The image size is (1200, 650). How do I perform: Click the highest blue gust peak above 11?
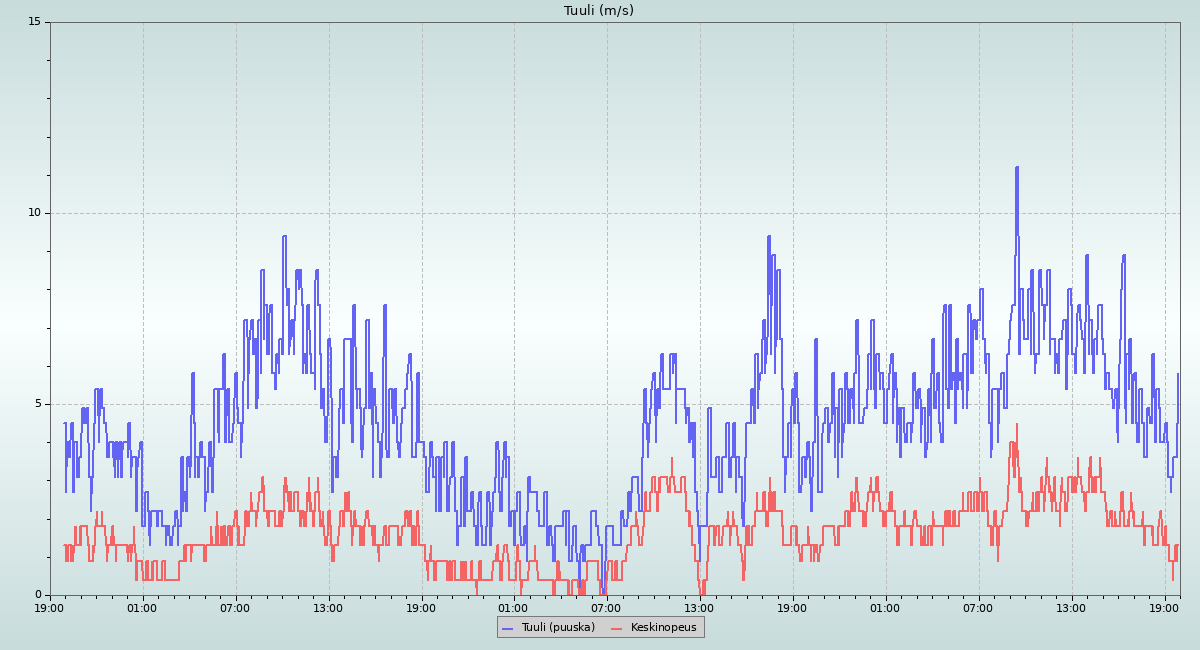click(x=1016, y=169)
